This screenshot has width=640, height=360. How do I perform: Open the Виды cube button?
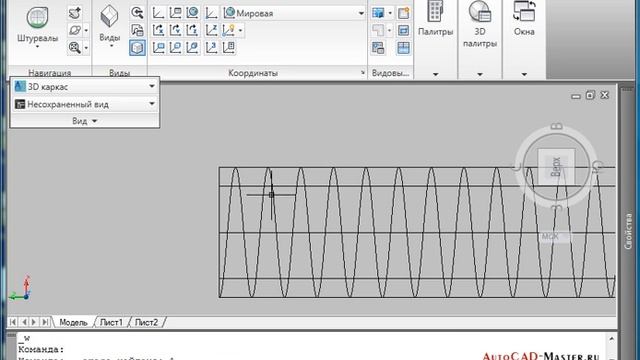tap(109, 17)
